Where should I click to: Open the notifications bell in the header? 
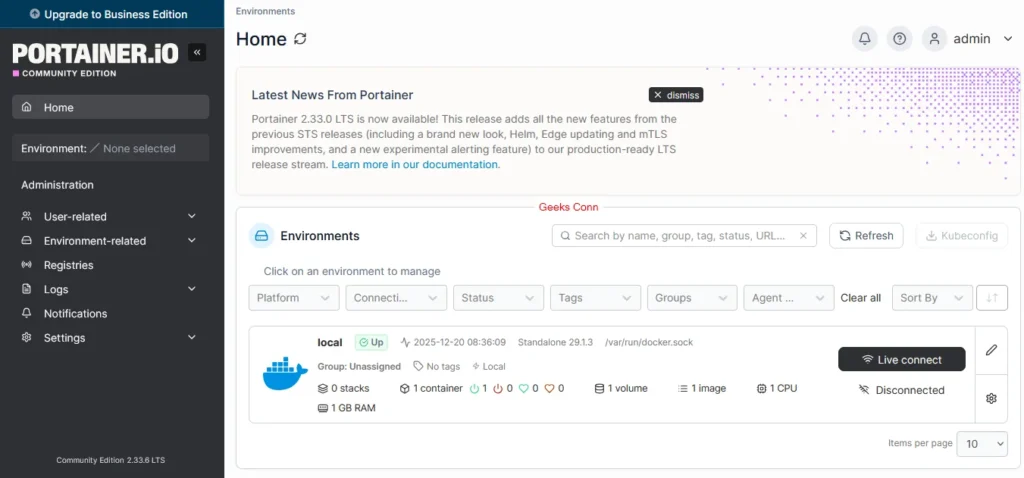(x=865, y=39)
